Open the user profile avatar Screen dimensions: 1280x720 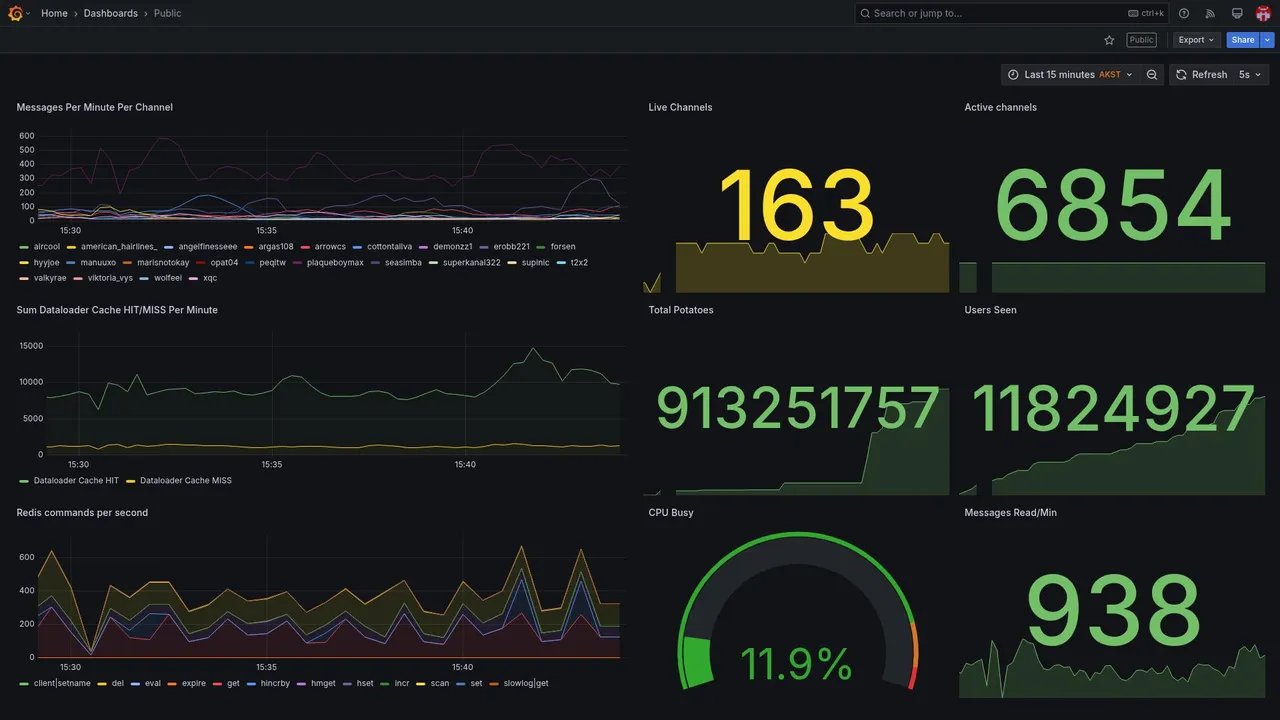1263,13
